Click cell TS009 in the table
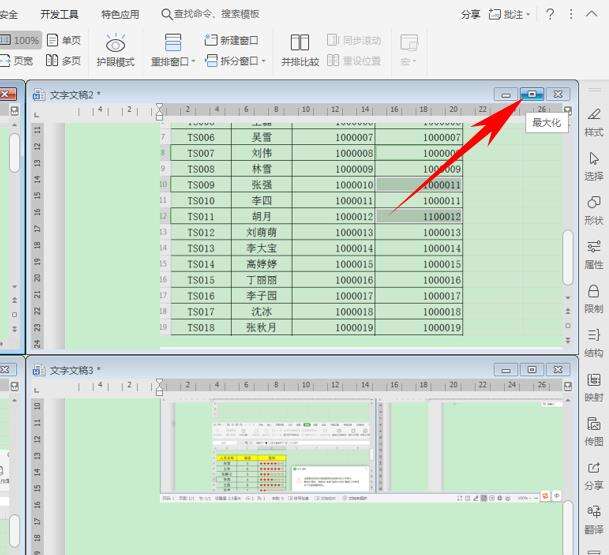The image size is (609, 555). (201, 185)
